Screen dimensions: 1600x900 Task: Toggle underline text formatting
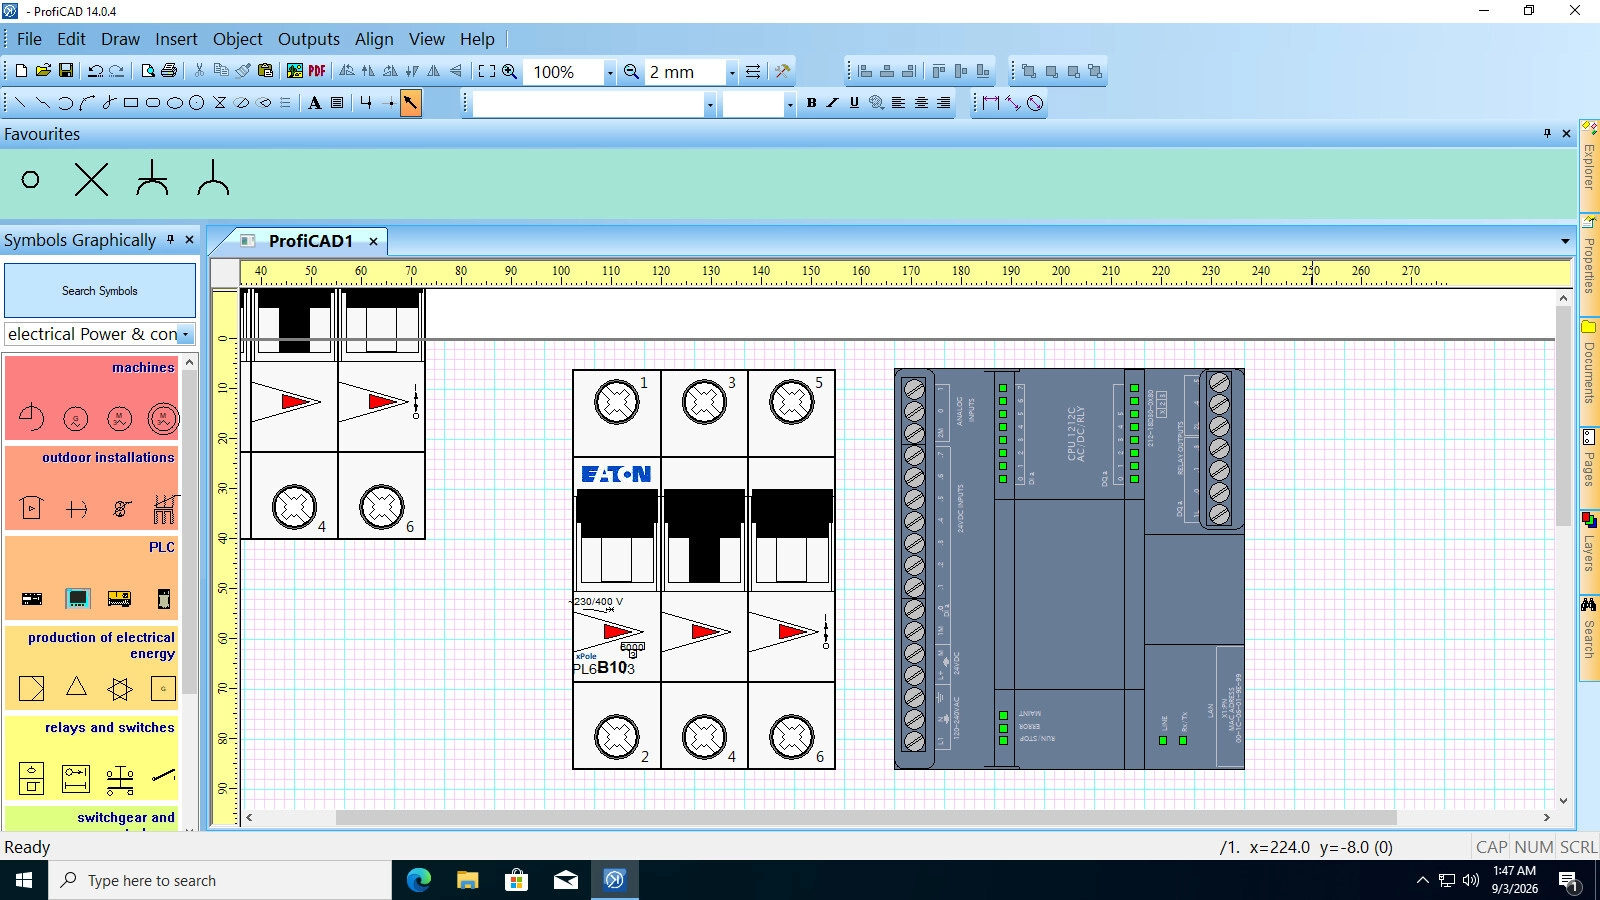click(854, 103)
